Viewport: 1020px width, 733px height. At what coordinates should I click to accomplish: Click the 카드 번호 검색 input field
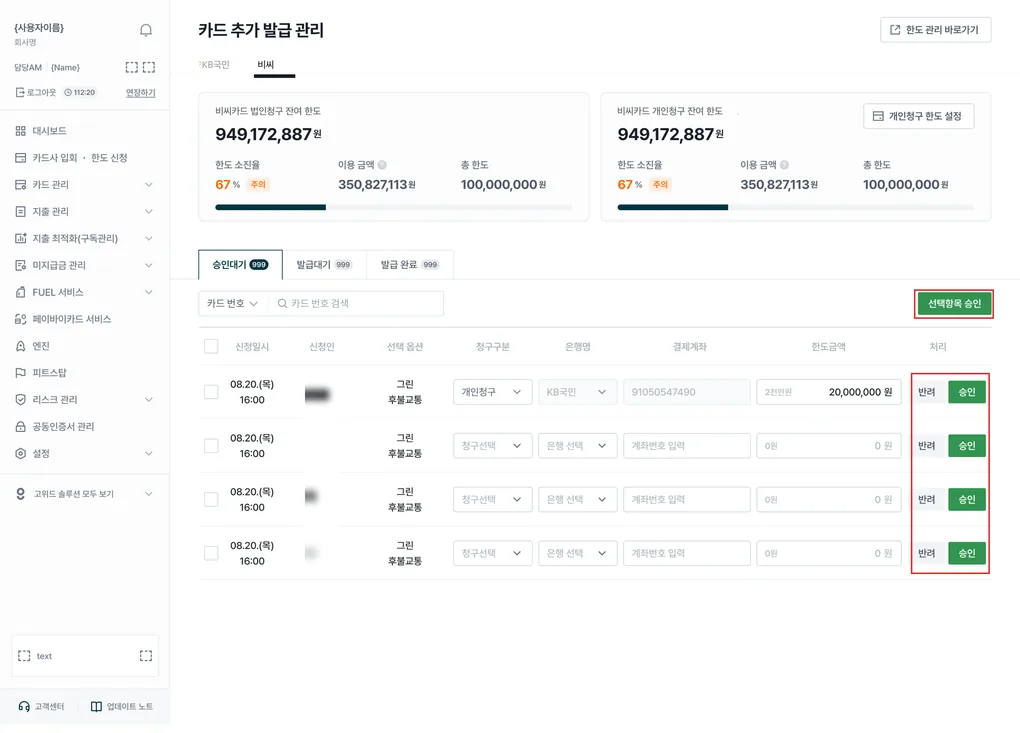[356, 304]
